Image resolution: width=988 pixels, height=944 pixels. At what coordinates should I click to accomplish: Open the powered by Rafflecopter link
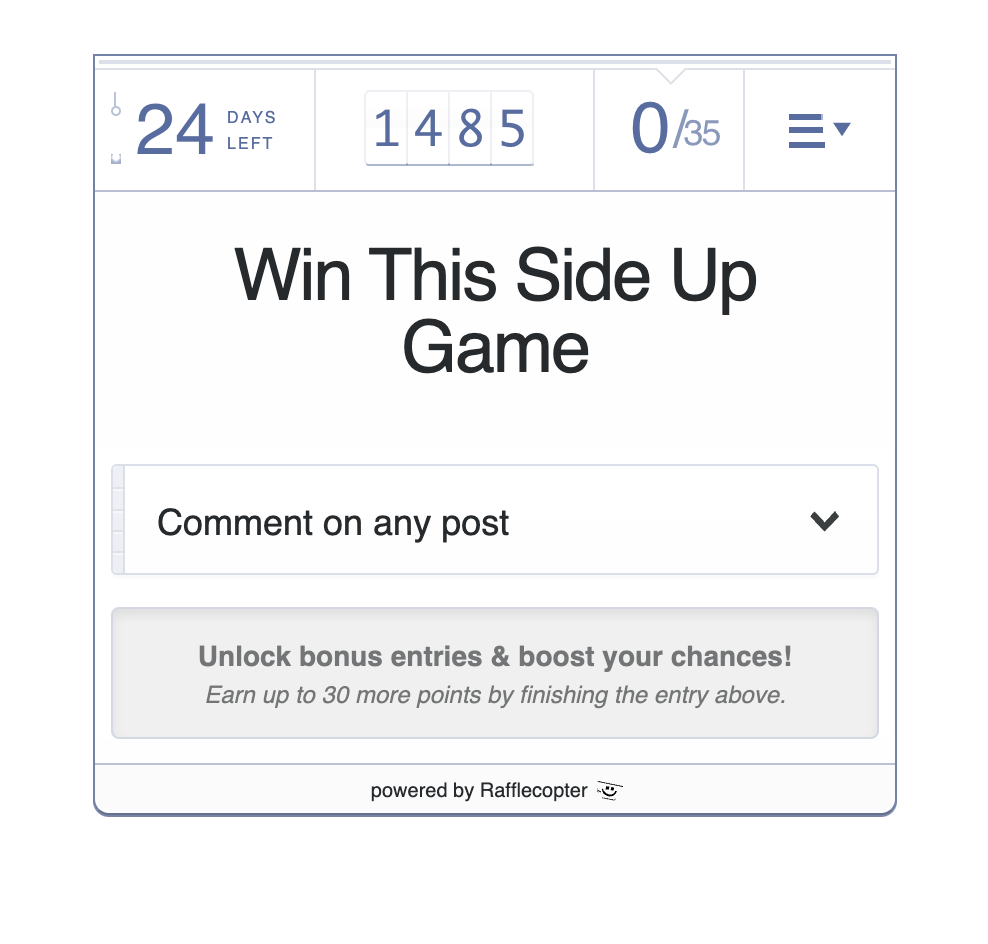point(479,790)
